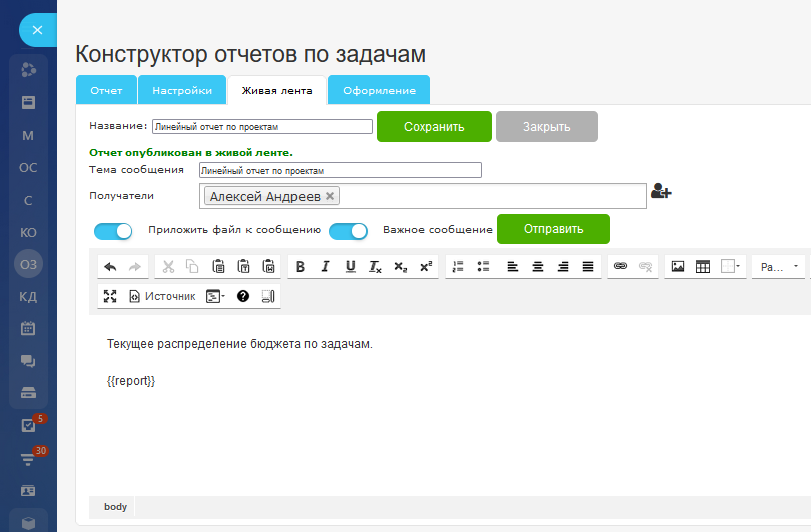Toggle 'Важное сообщение' switch
Viewport: 811px width, 532px height.
coord(348,231)
